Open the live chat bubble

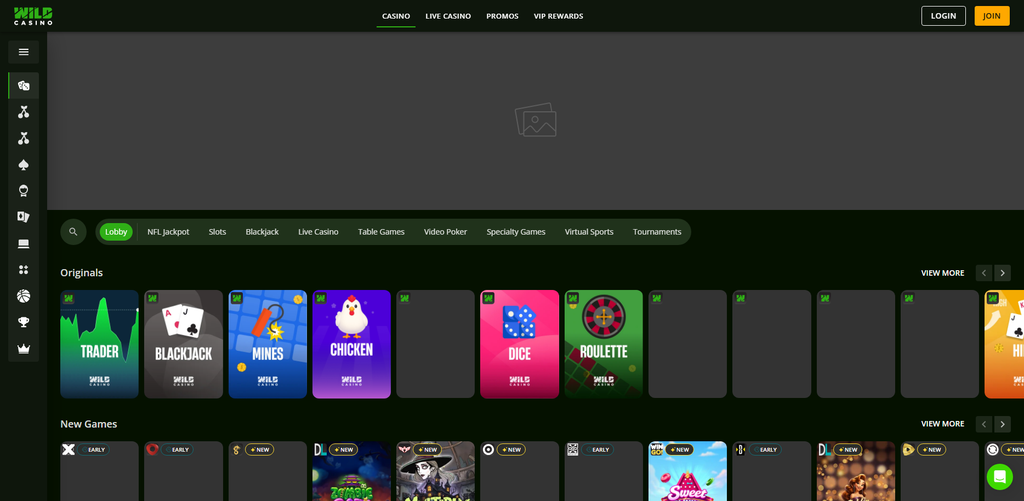coord(999,477)
